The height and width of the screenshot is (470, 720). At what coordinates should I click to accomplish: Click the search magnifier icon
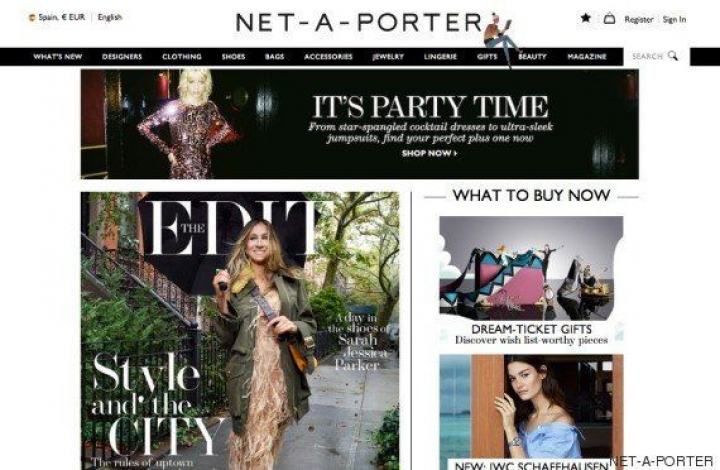673,56
